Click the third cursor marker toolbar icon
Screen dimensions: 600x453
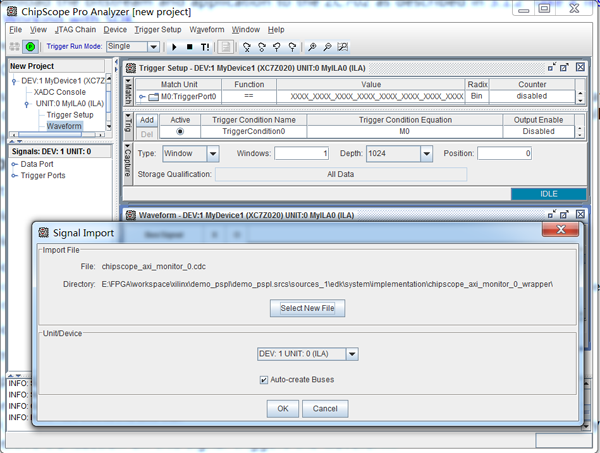tap(277, 47)
